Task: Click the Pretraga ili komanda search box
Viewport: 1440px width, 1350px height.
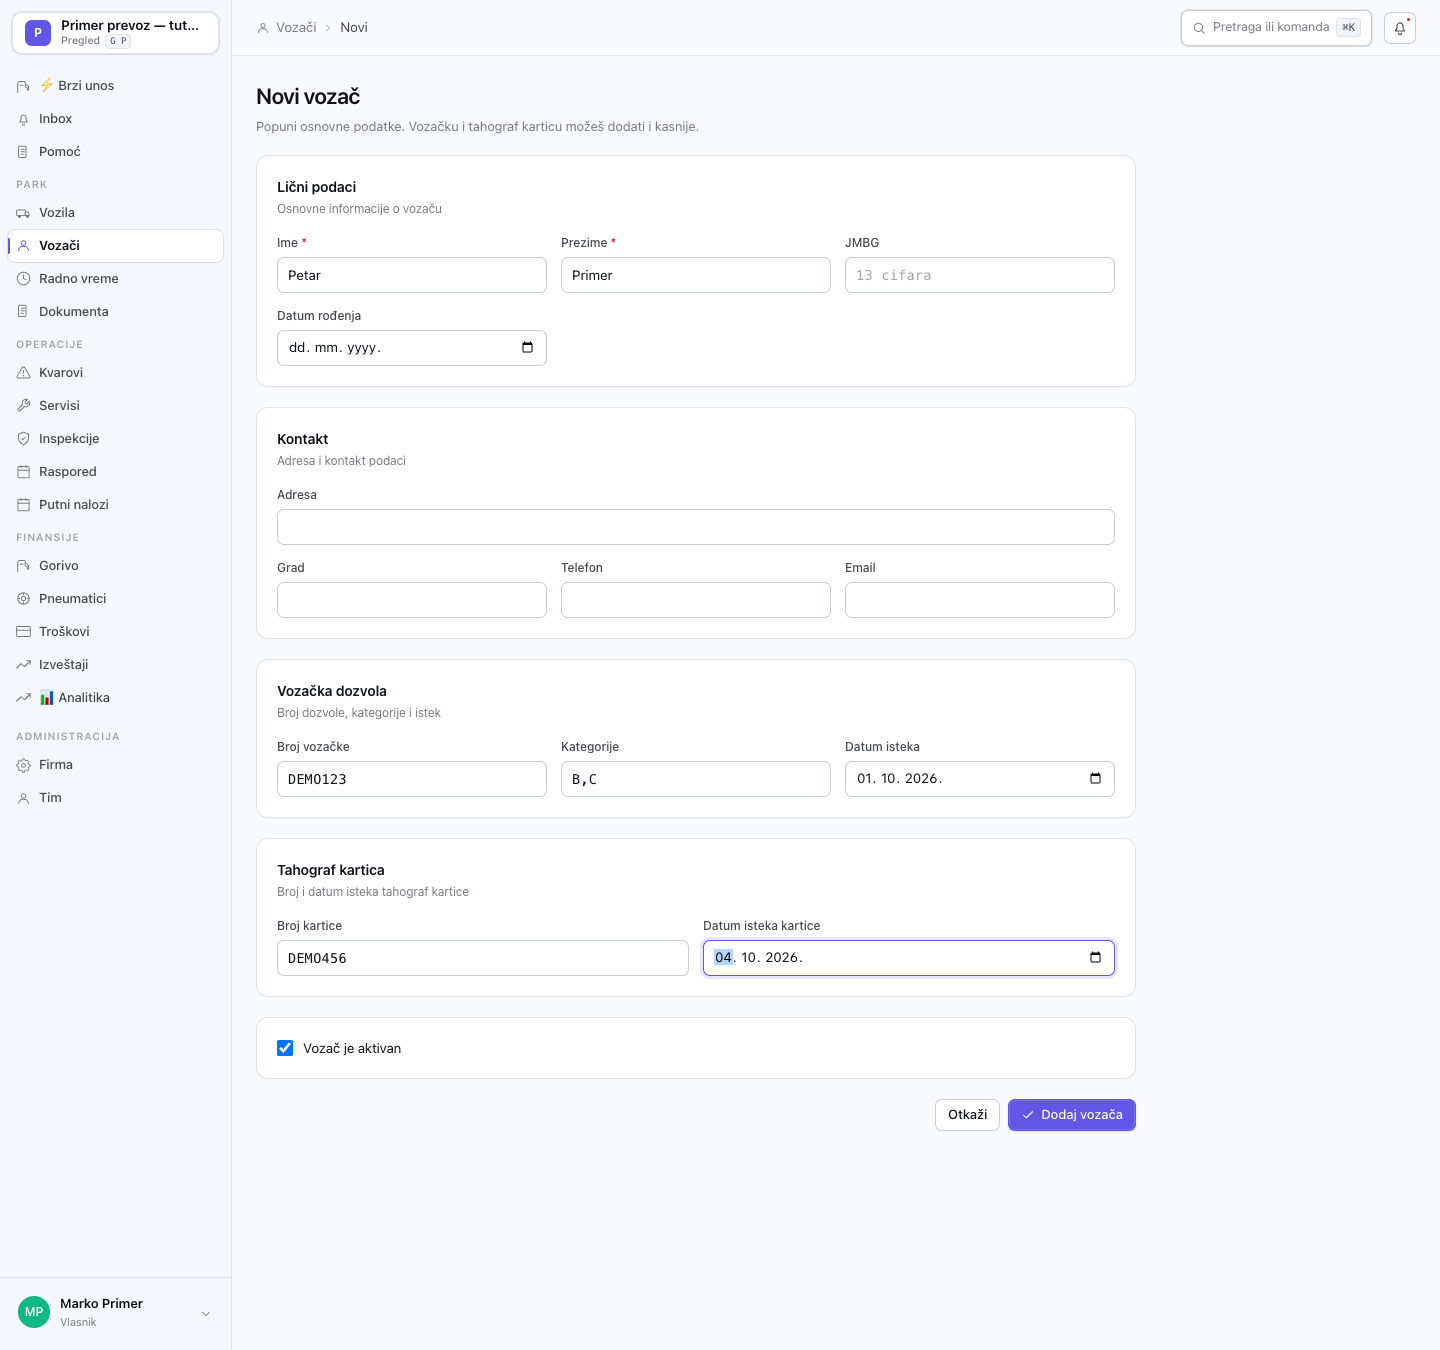Action: 1276,28
